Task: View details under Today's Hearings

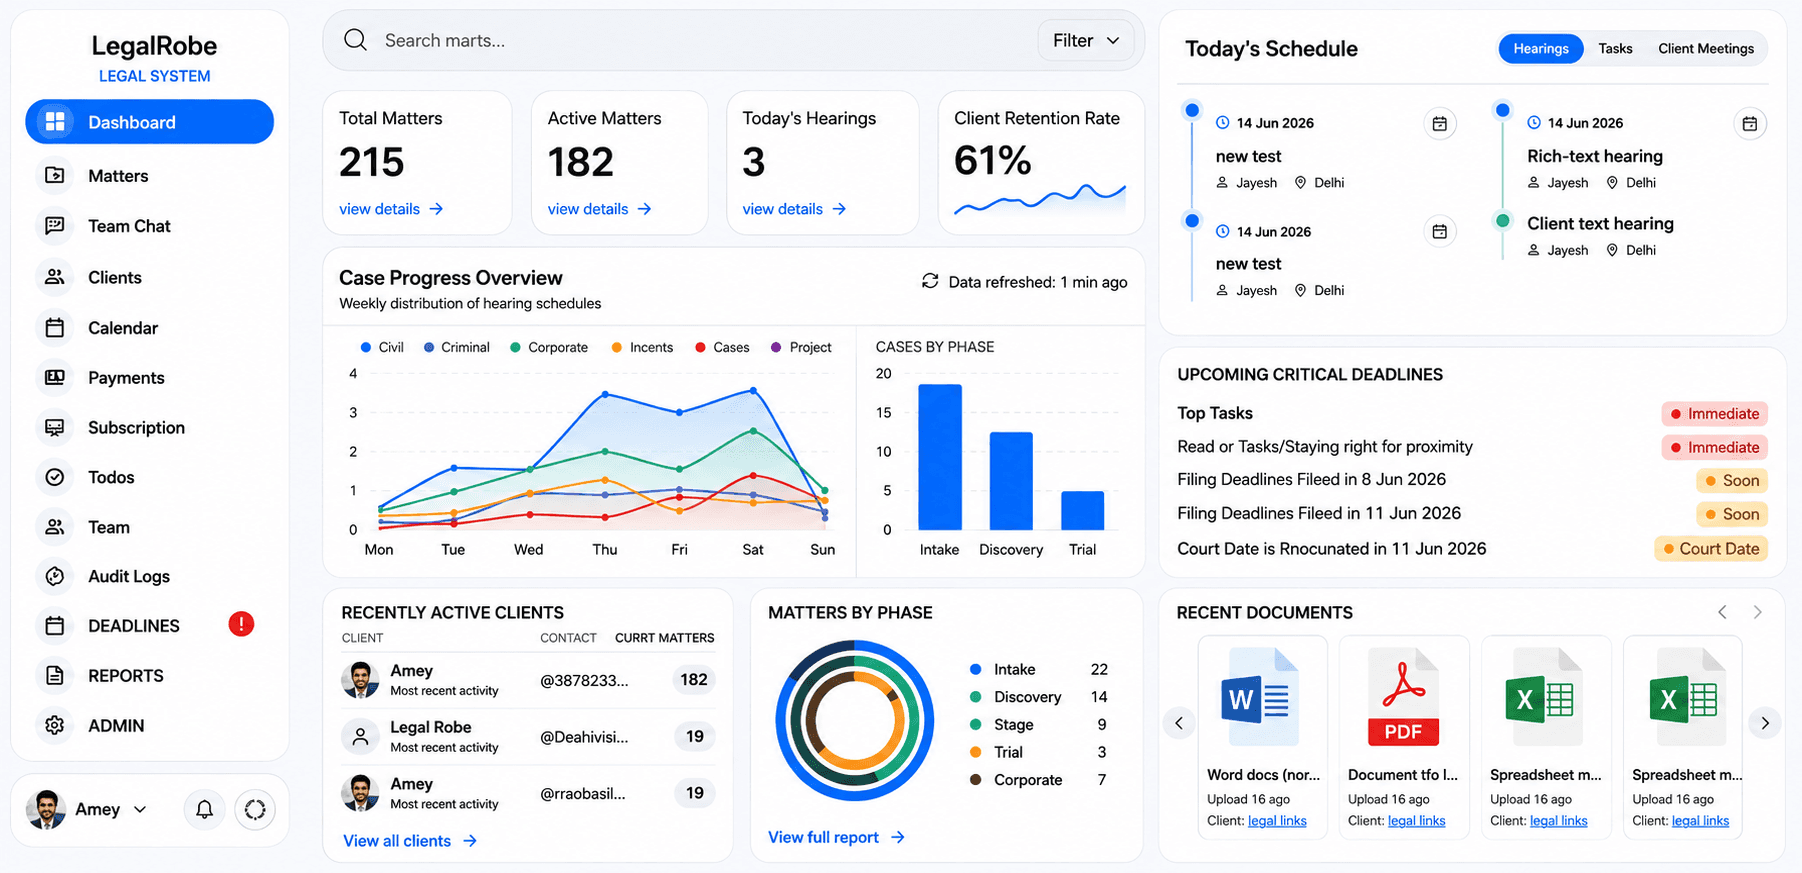Action: [x=794, y=209]
